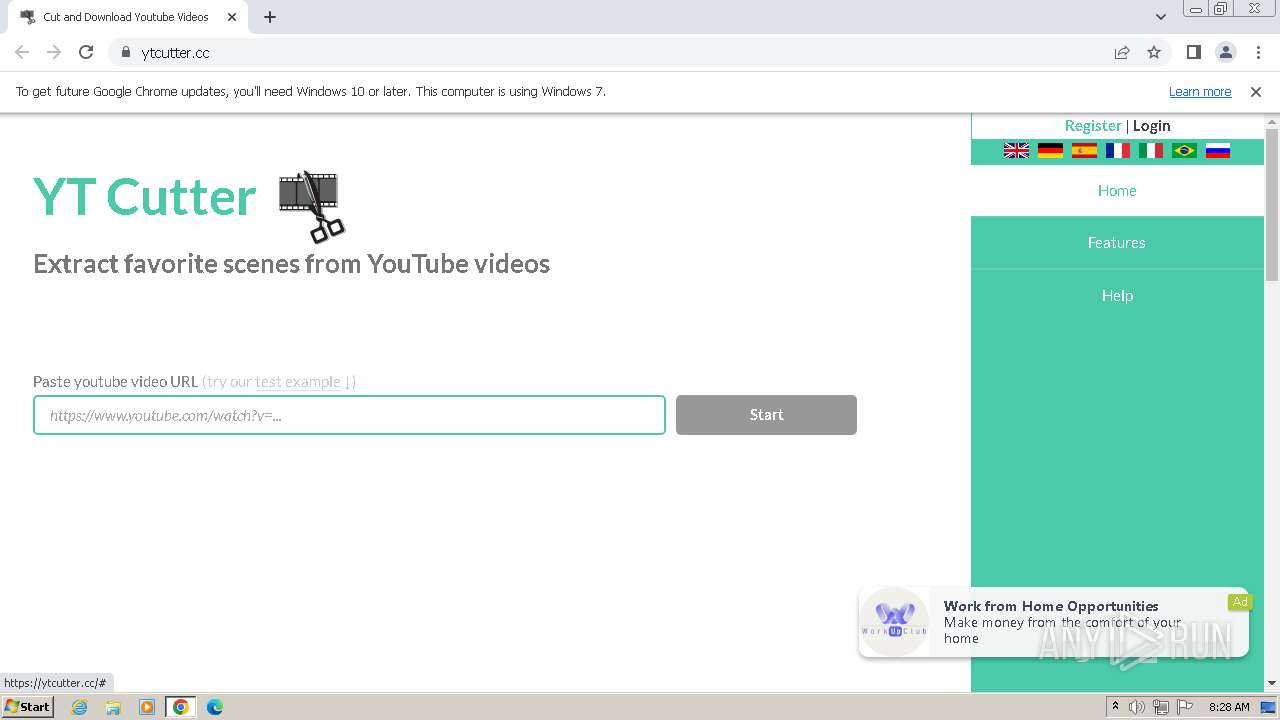This screenshot has width=1280, height=720.
Task: Open the Features menu item
Action: (x=1117, y=243)
